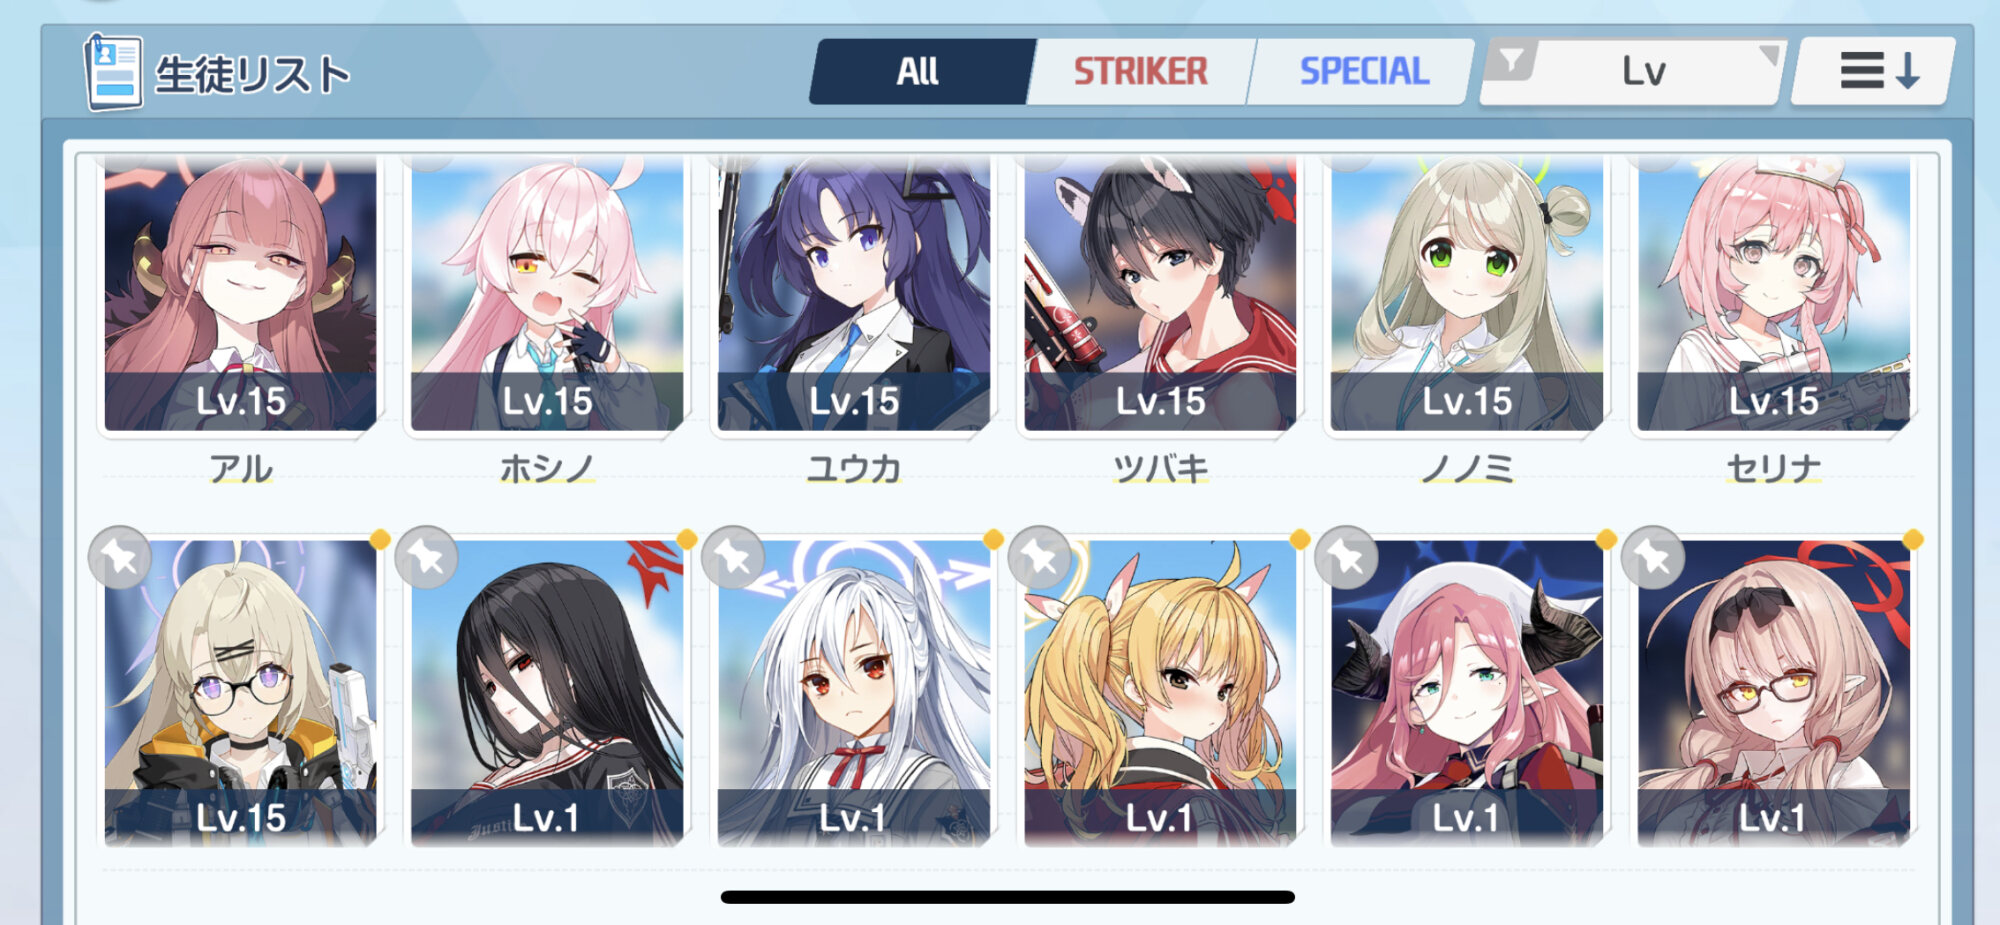
Task: Select the ツバキ name label
Action: point(1160,468)
